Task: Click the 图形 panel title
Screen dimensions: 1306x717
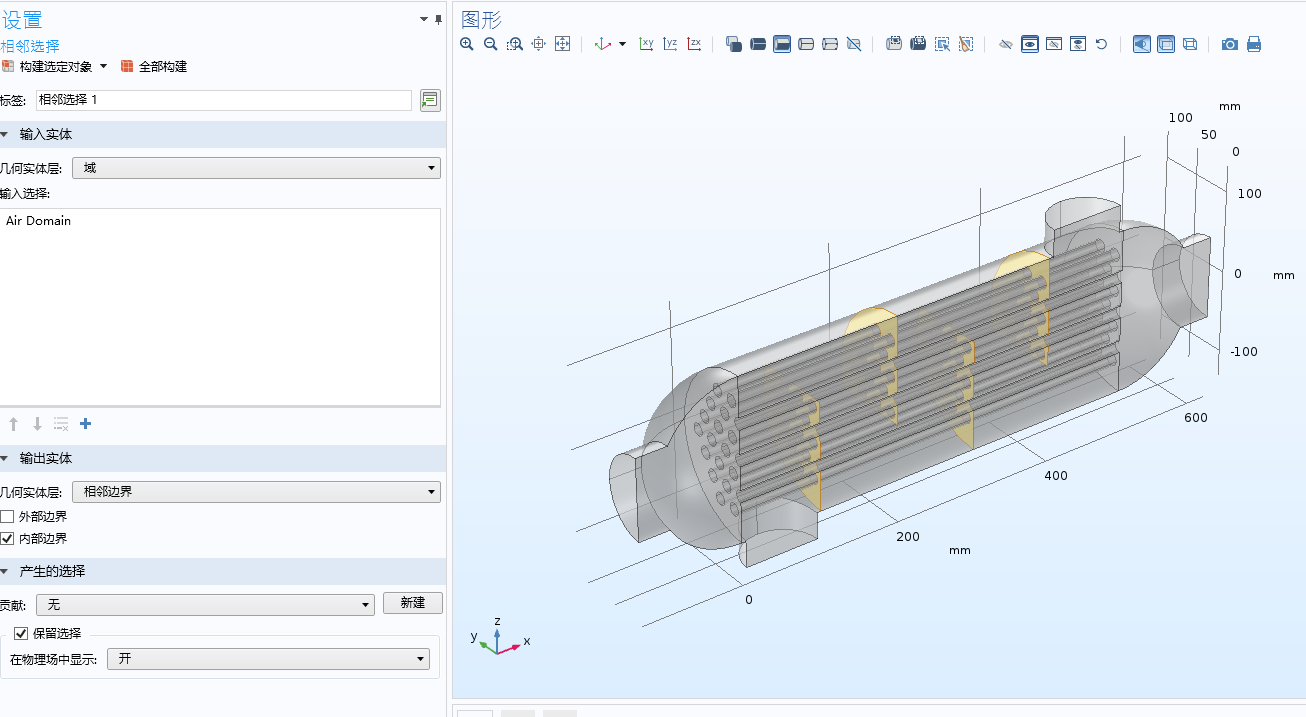Action: point(481,20)
